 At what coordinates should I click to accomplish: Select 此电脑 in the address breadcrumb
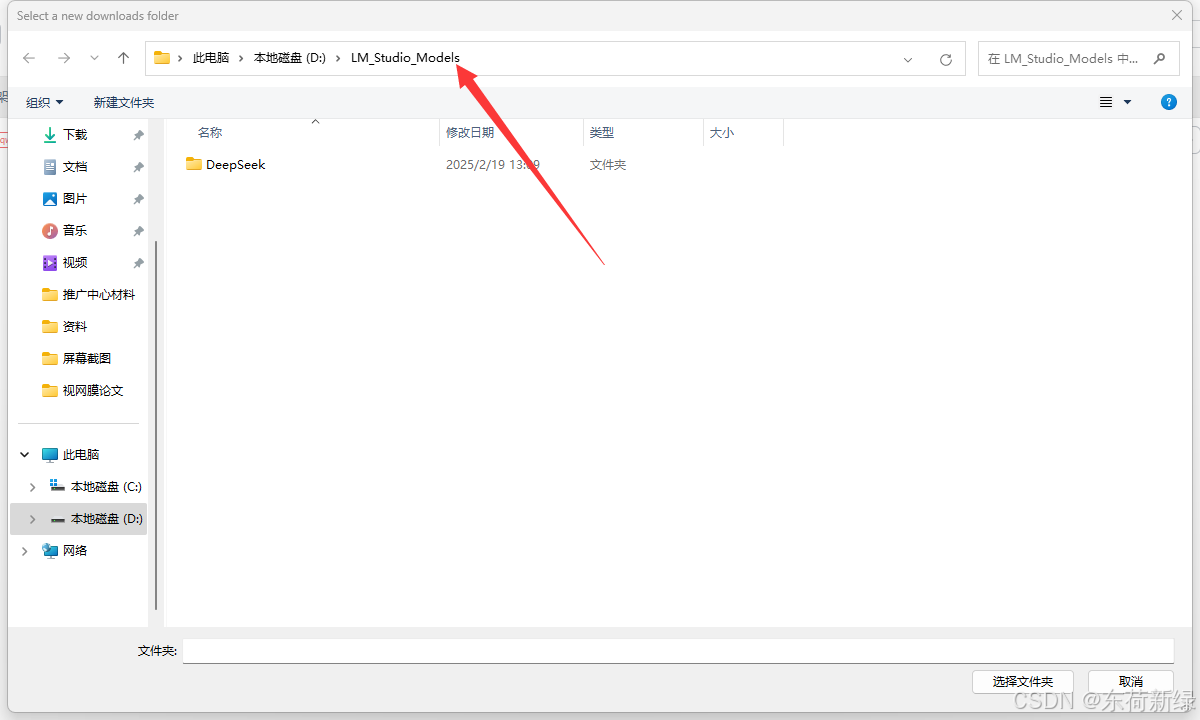pyautogui.click(x=210, y=58)
